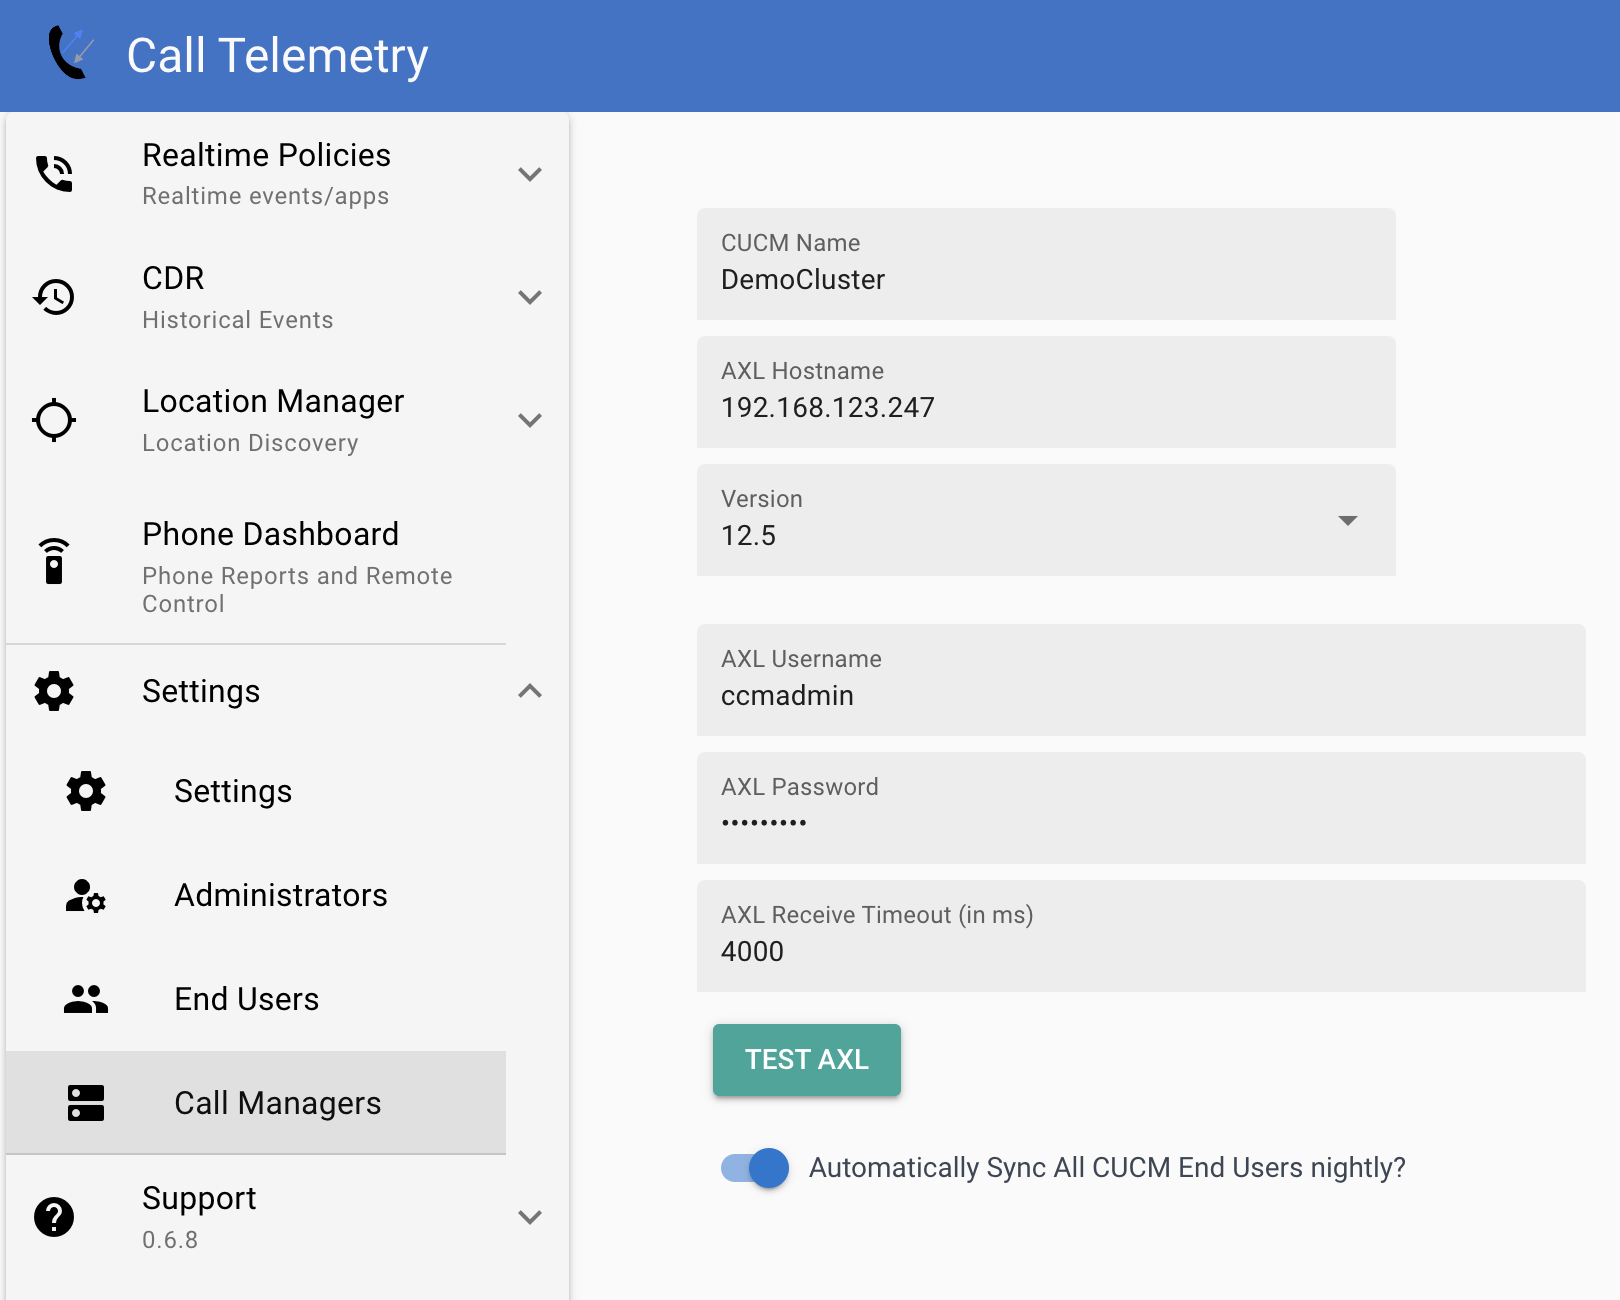The image size is (1620, 1300).
Task: Open the End Users settings page
Action: point(246,999)
